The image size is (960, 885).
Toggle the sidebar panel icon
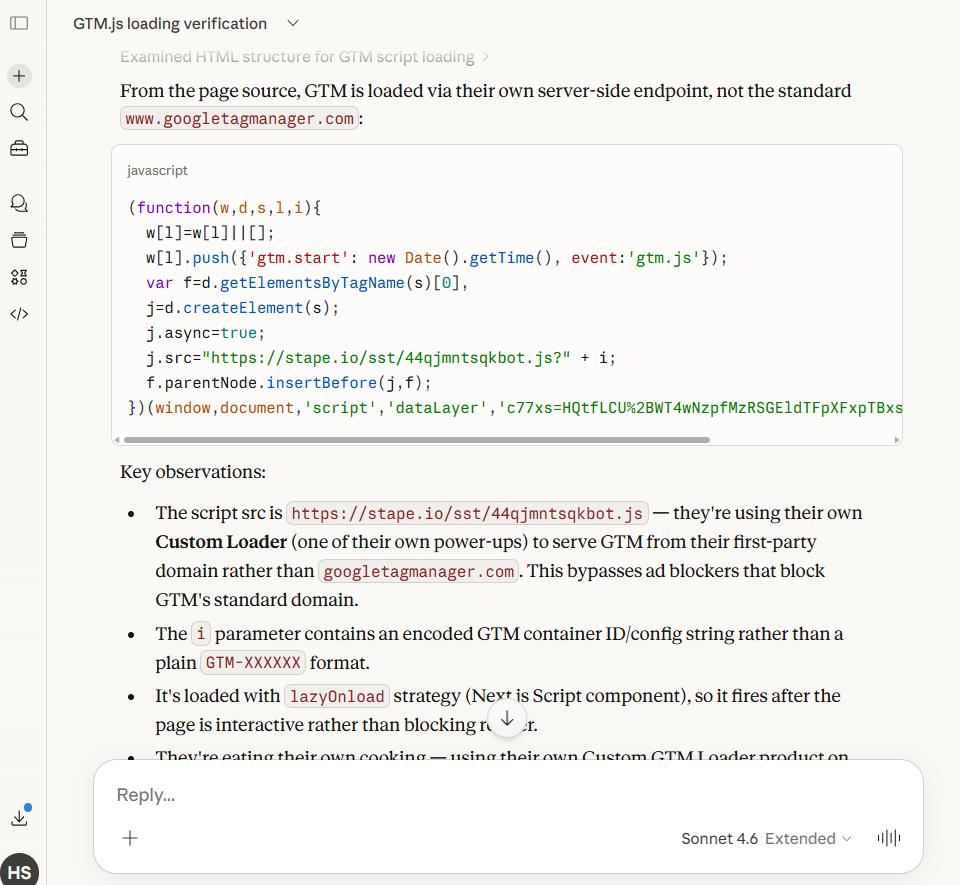click(19, 22)
